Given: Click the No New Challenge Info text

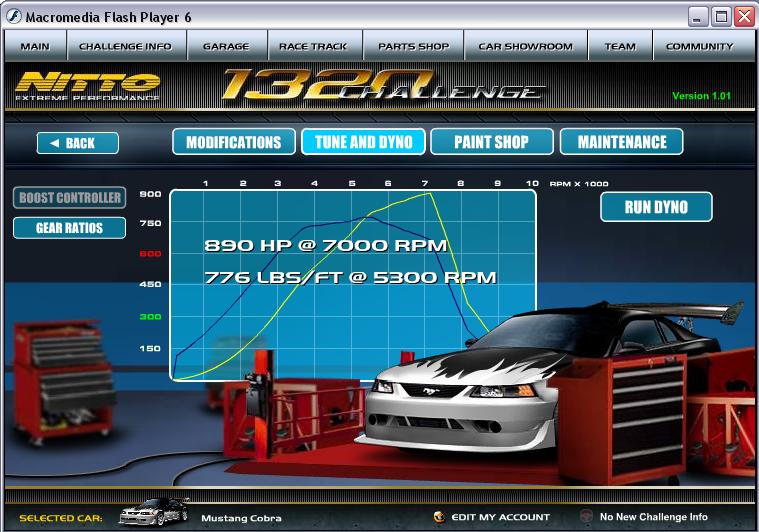Looking at the screenshot, I should point(653,517).
